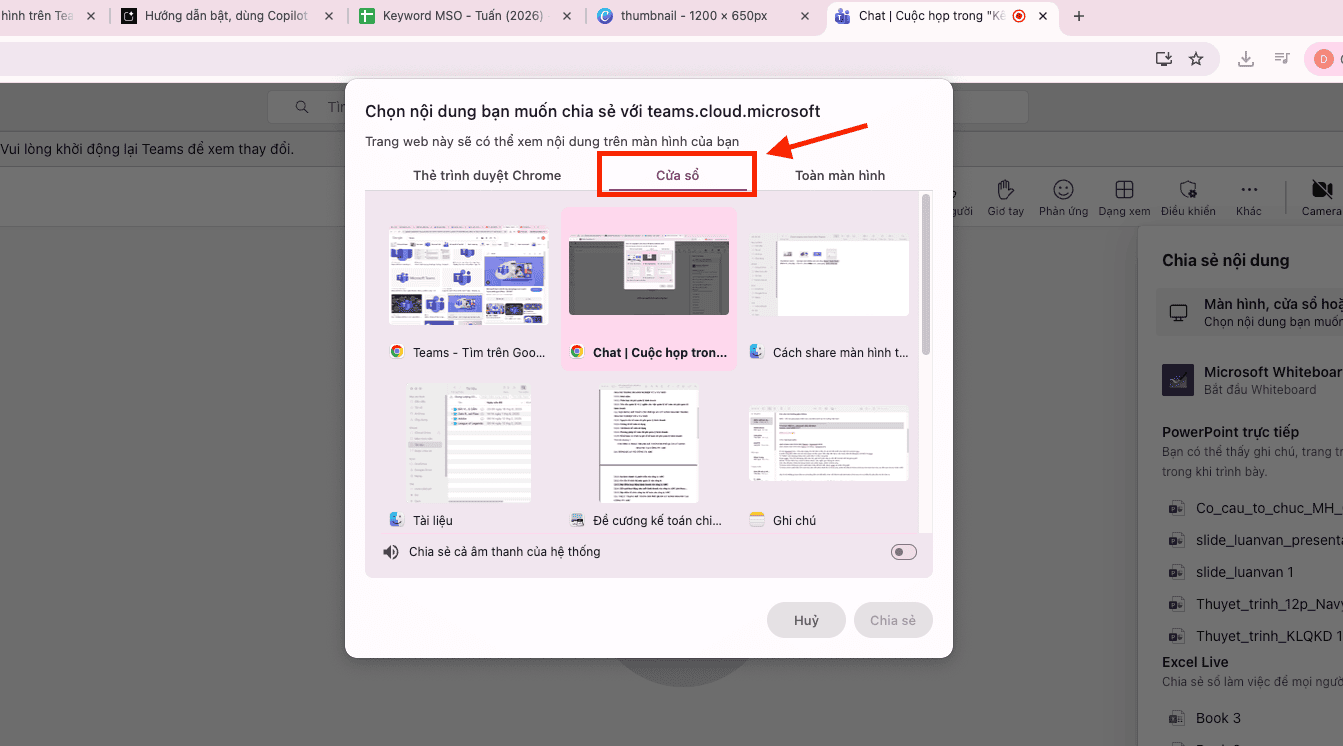Click the install app icon in address bar
This screenshot has width=1343, height=746.
(1164, 59)
